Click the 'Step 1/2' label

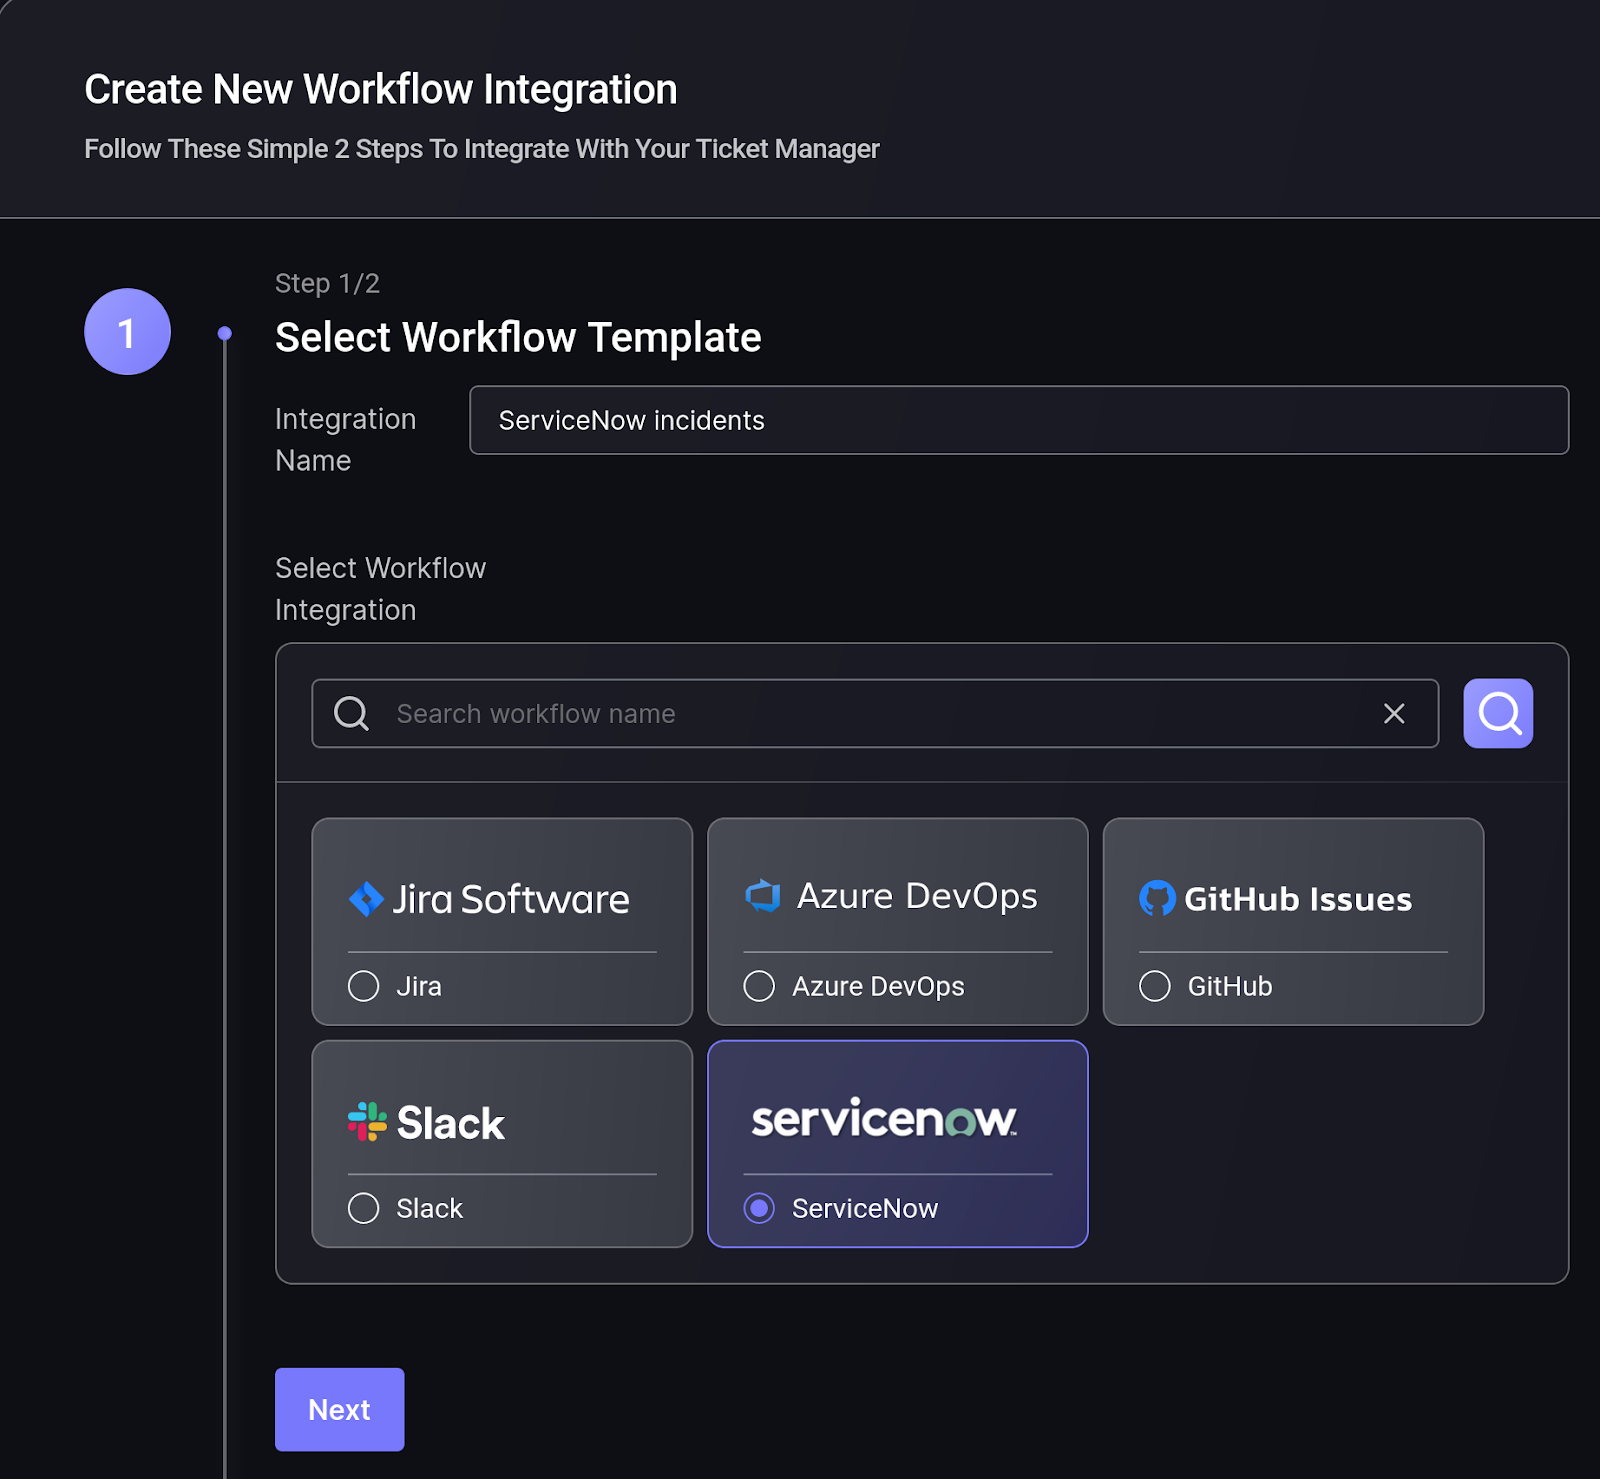(x=327, y=283)
